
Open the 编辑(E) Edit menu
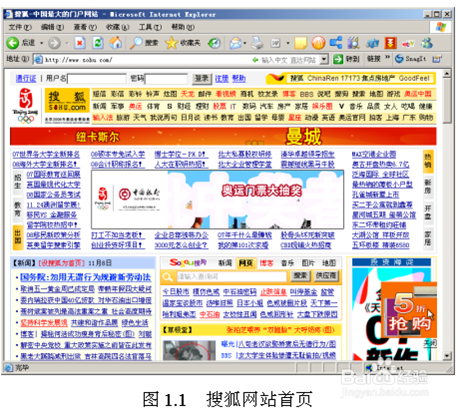point(52,27)
